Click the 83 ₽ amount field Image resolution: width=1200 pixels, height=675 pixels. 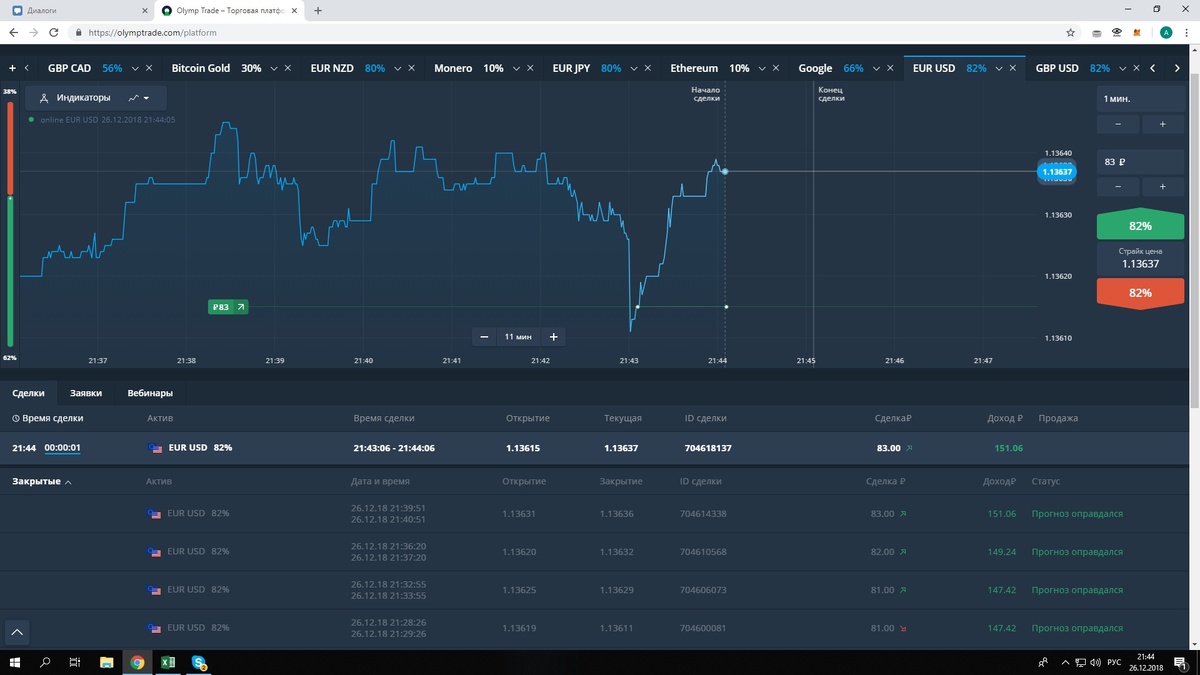pos(1140,162)
